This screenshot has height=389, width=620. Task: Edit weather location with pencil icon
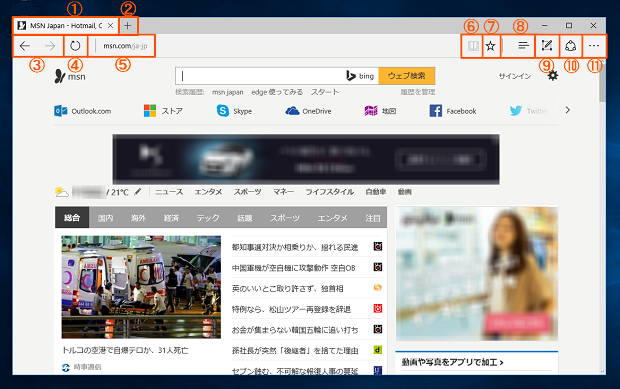138,192
